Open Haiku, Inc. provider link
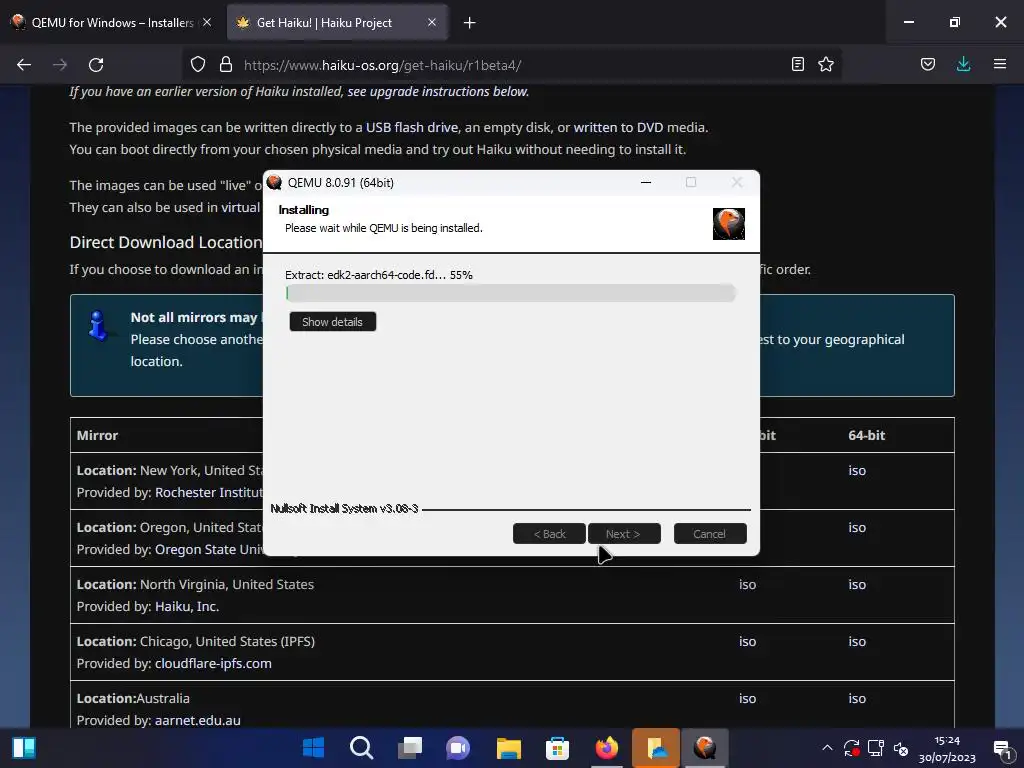Viewport: 1024px width, 768px height. pos(187,607)
